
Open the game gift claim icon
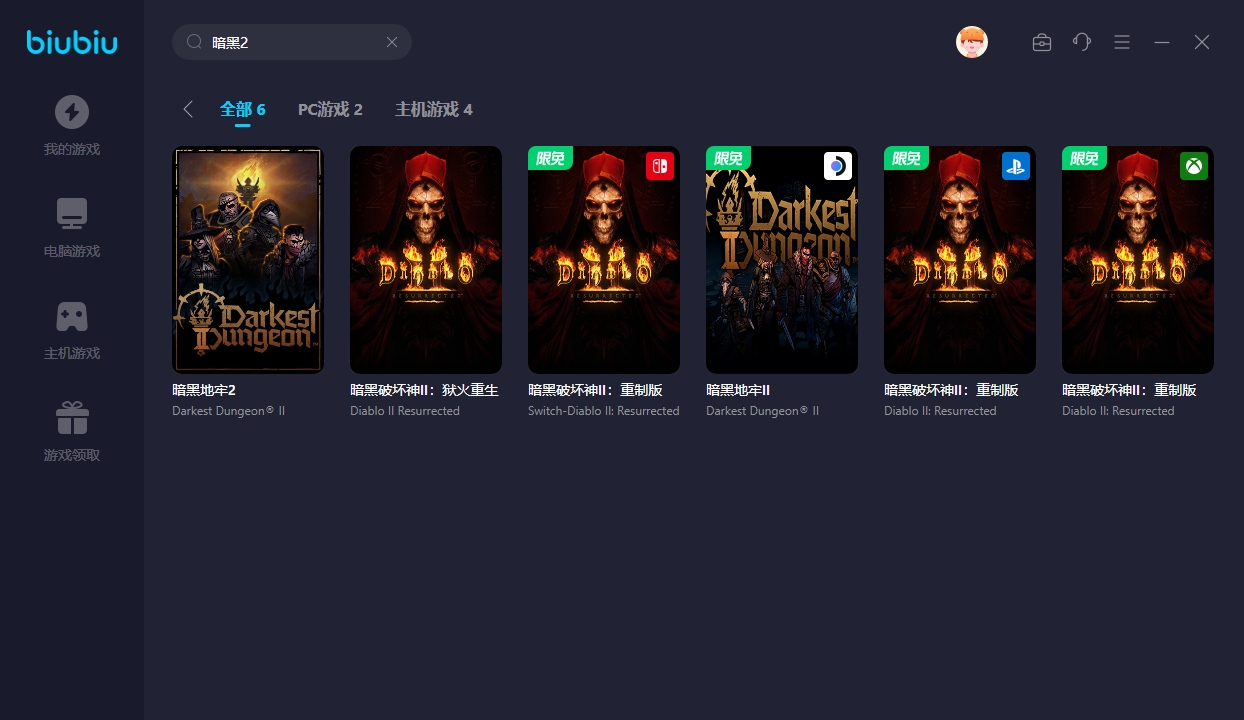pos(71,418)
